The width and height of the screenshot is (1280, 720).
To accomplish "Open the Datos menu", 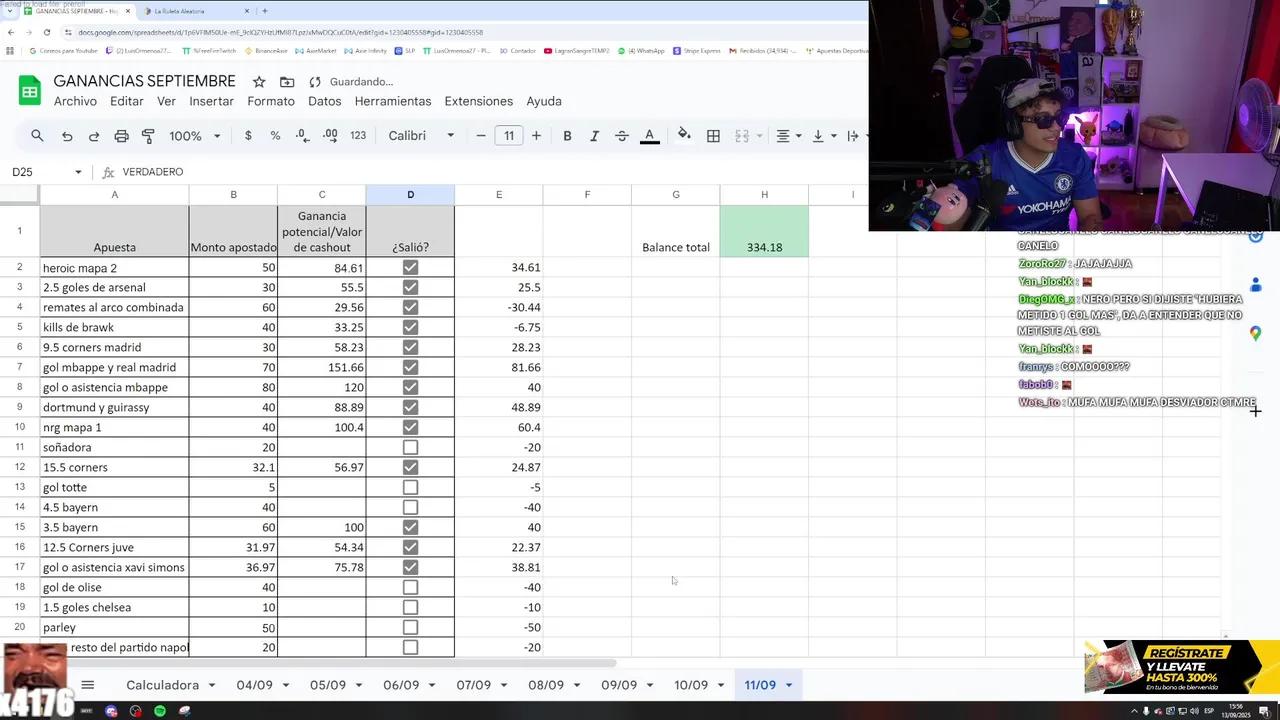I will (x=325, y=101).
